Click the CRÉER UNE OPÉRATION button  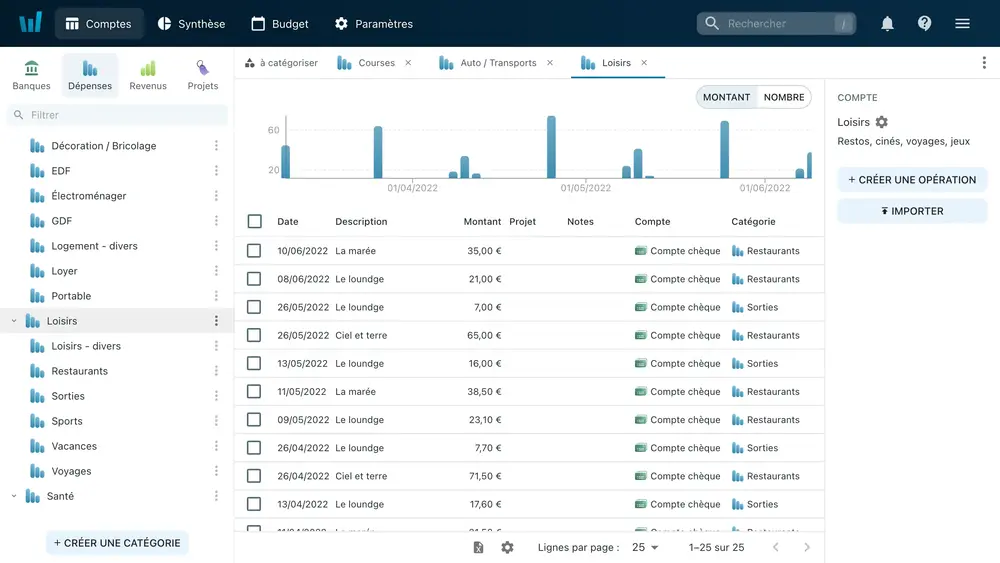(912, 180)
